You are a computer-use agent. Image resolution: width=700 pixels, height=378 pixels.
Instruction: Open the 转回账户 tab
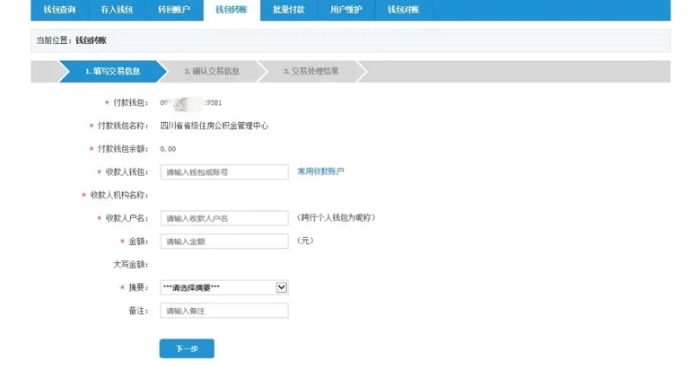coord(174,10)
